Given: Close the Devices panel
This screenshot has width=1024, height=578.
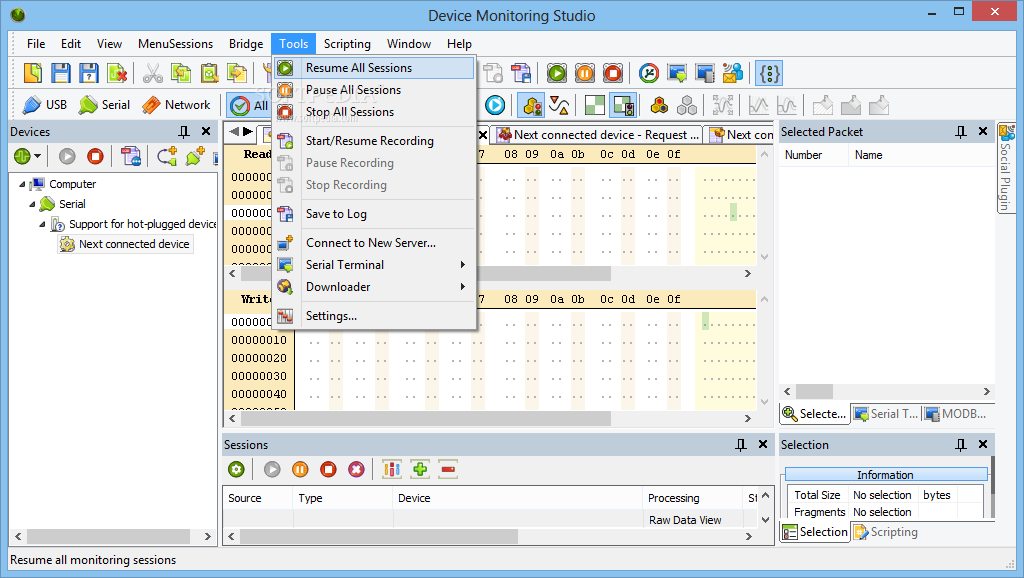Looking at the screenshot, I should click(x=206, y=131).
